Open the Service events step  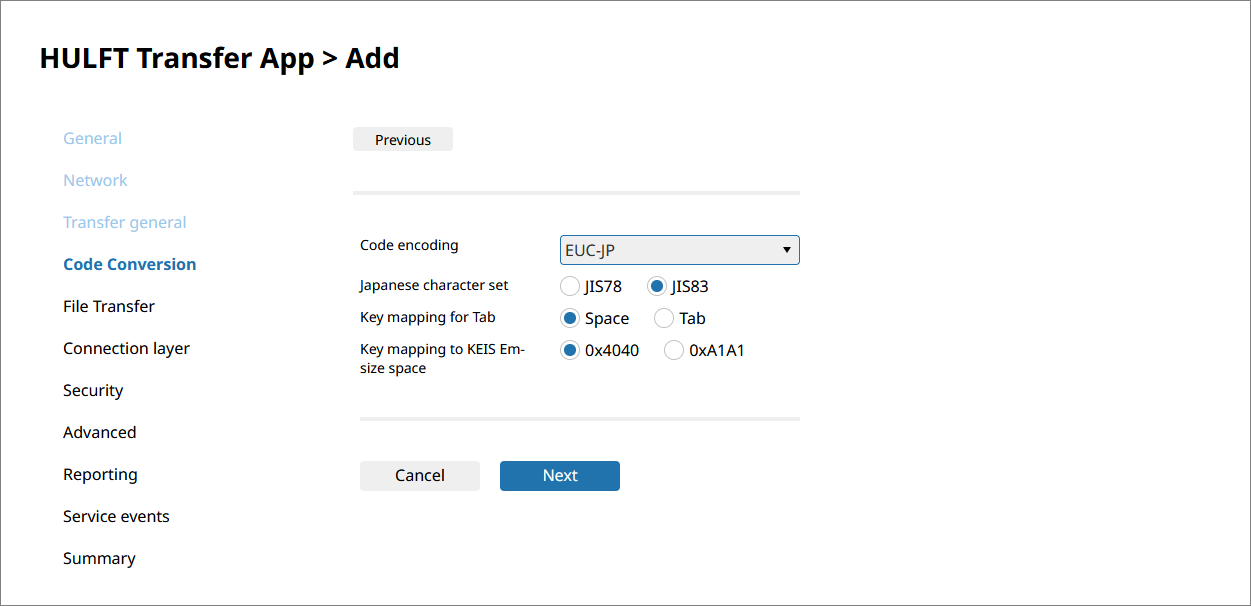[x=116, y=517]
